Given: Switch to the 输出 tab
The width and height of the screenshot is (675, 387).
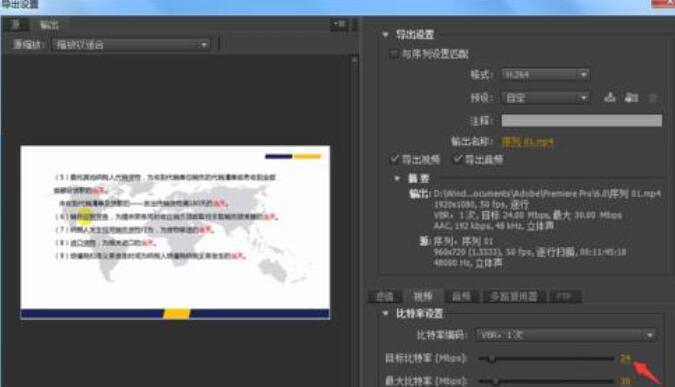Looking at the screenshot, I should tap(49, 25).
